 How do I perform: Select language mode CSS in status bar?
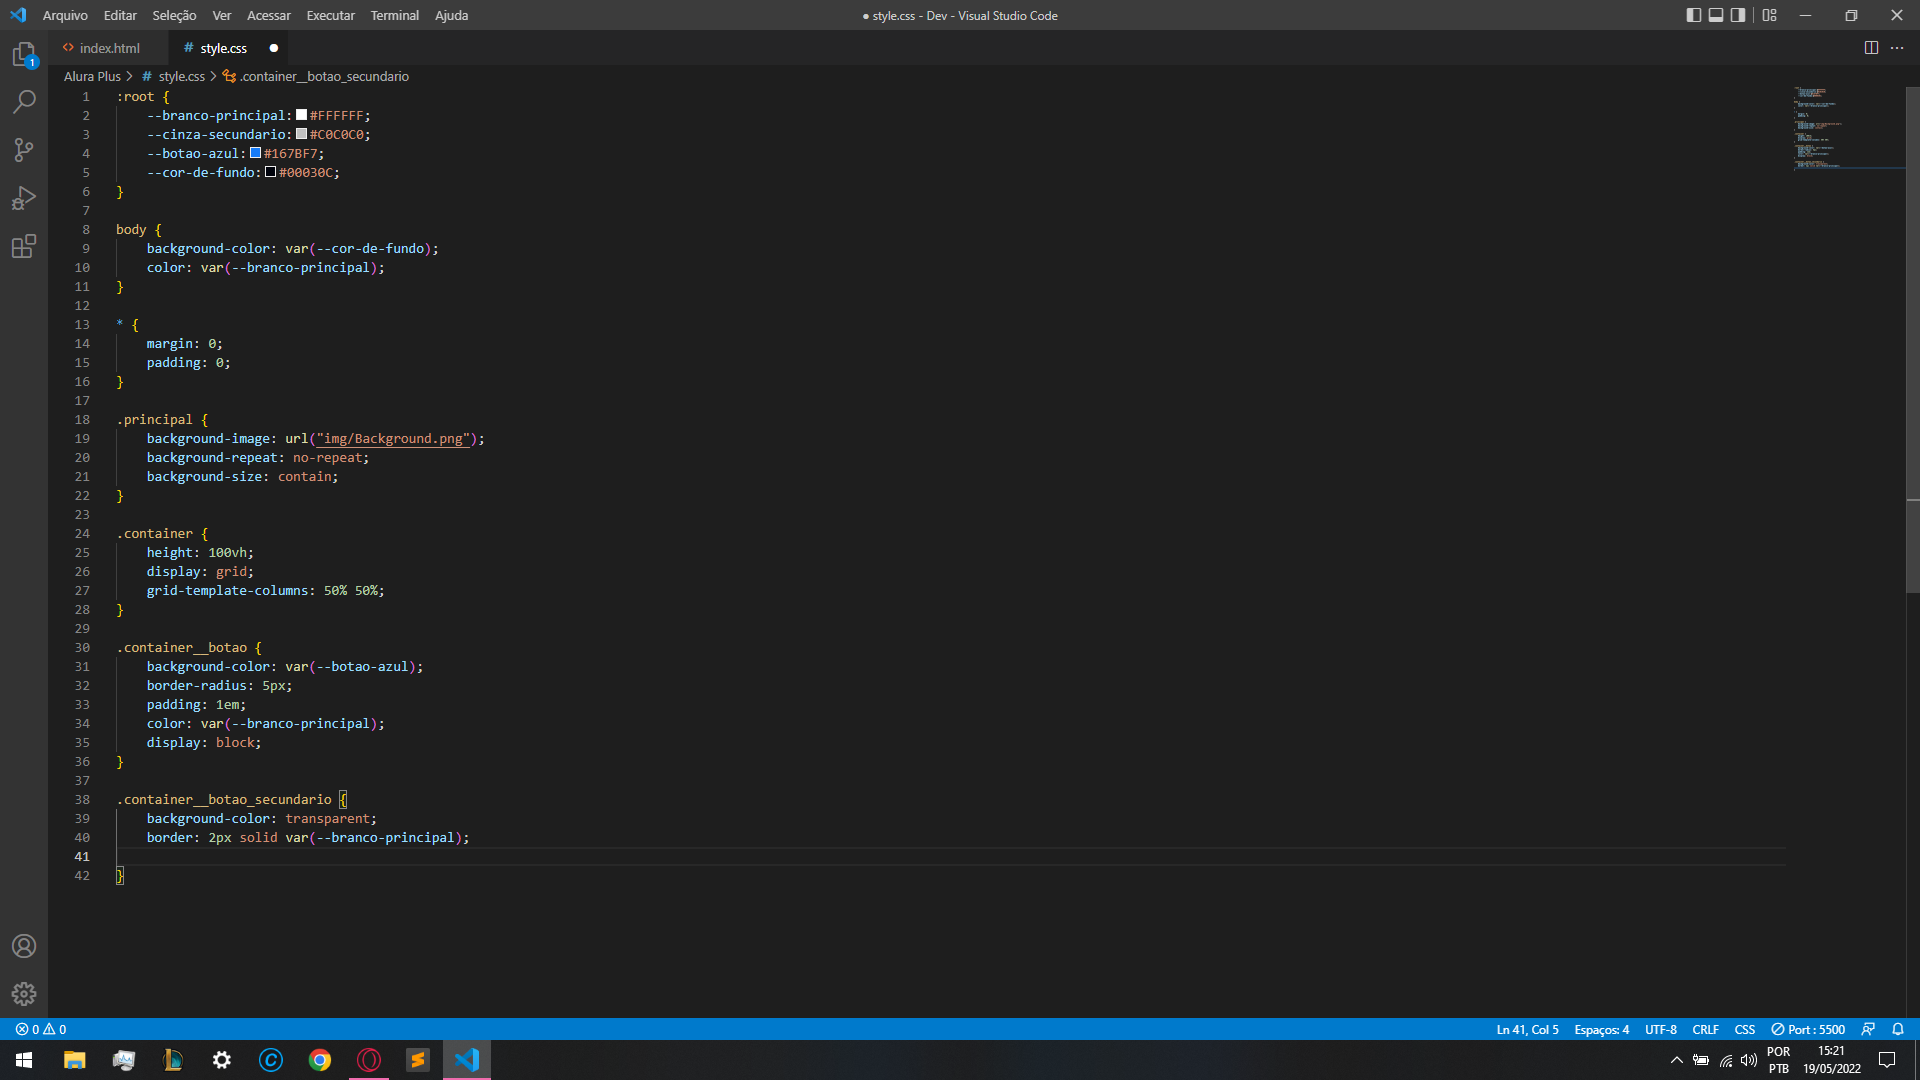tap(1744, 1029)
